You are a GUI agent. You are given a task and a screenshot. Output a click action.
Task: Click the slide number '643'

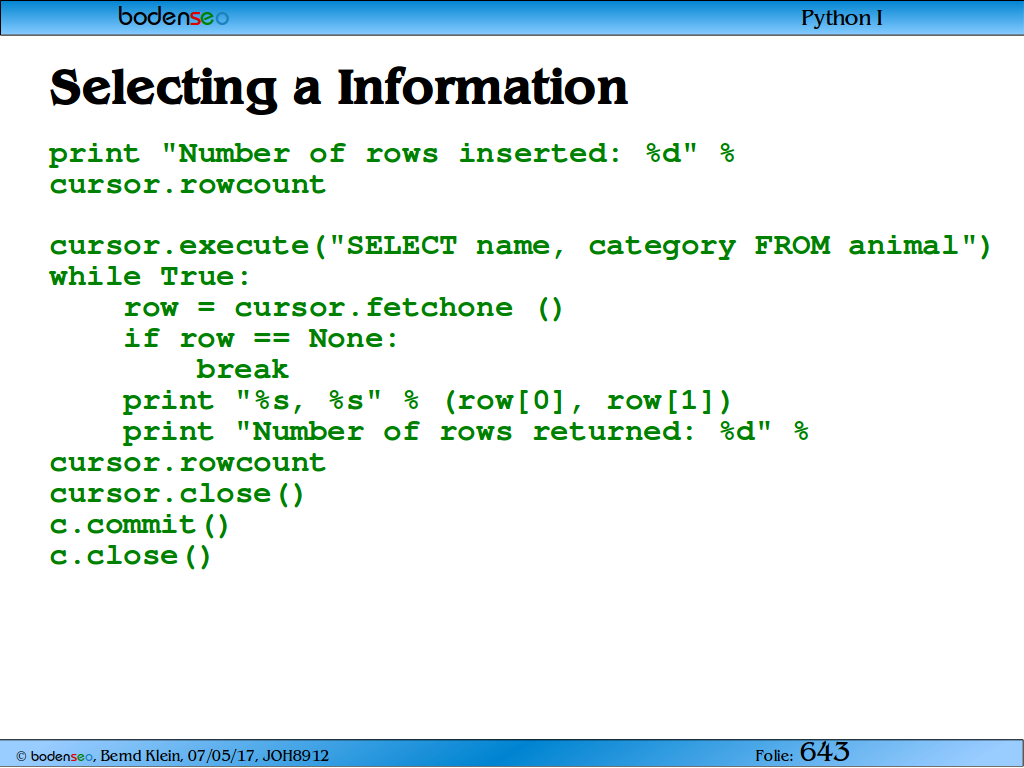click(825, 752)
